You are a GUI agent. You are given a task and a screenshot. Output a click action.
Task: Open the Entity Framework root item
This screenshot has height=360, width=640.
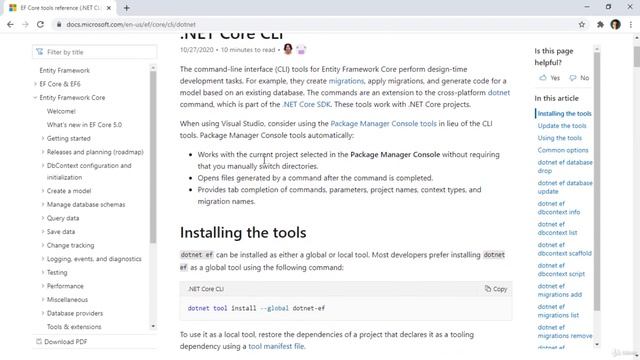pyautogui.click(x=64, y=70)
